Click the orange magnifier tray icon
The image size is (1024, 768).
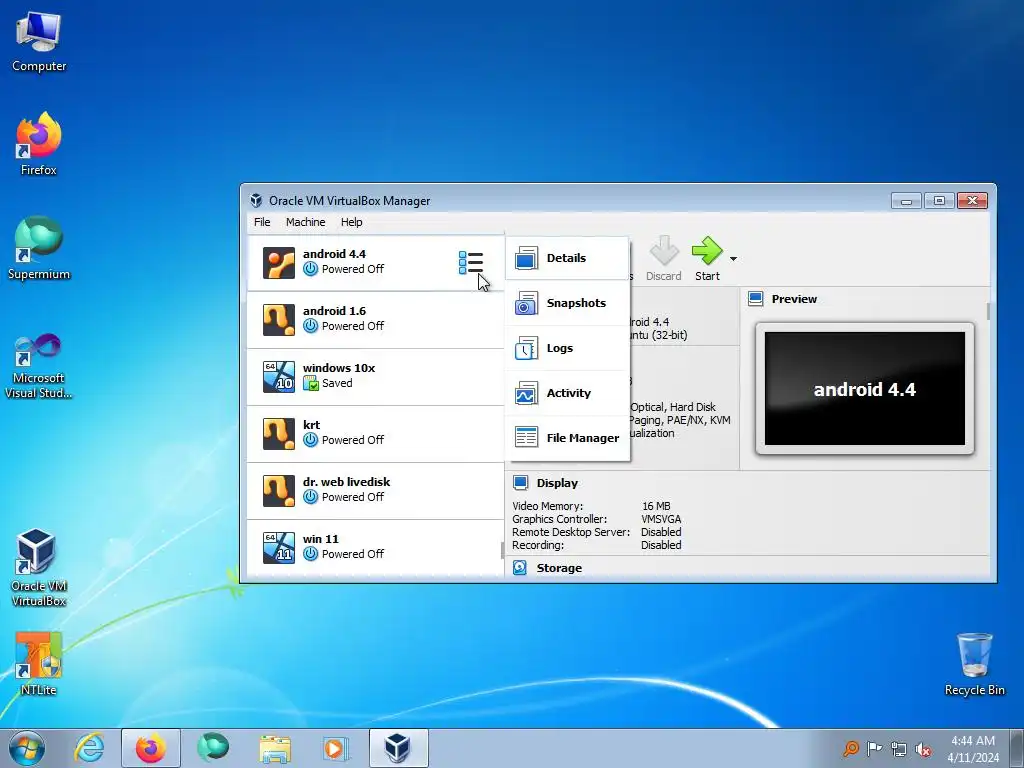[850, 748]
